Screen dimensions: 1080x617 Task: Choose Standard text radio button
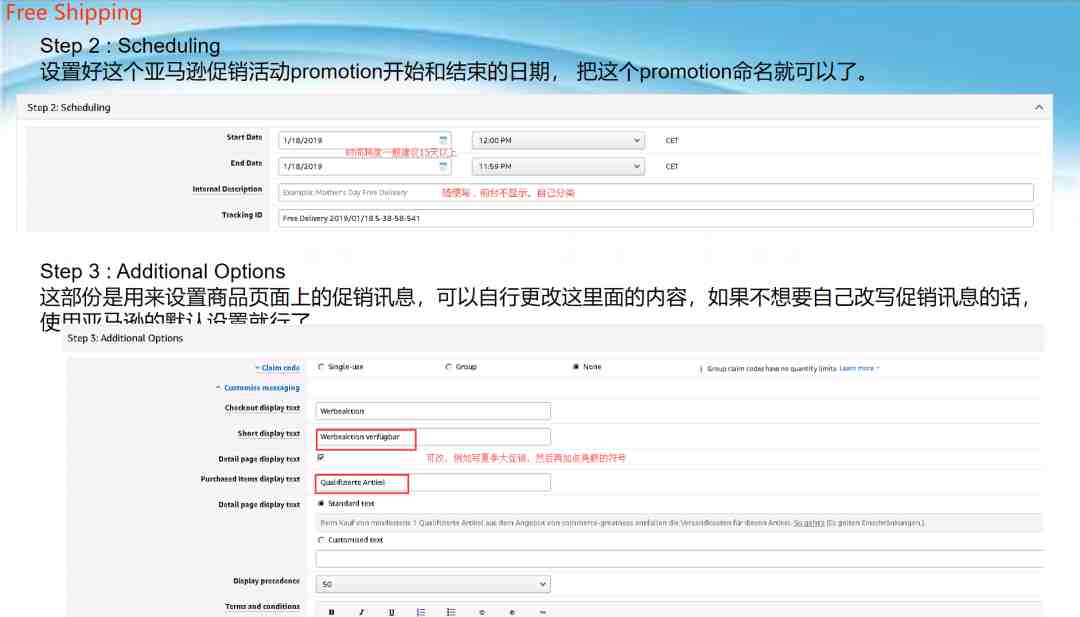(321, 503)
